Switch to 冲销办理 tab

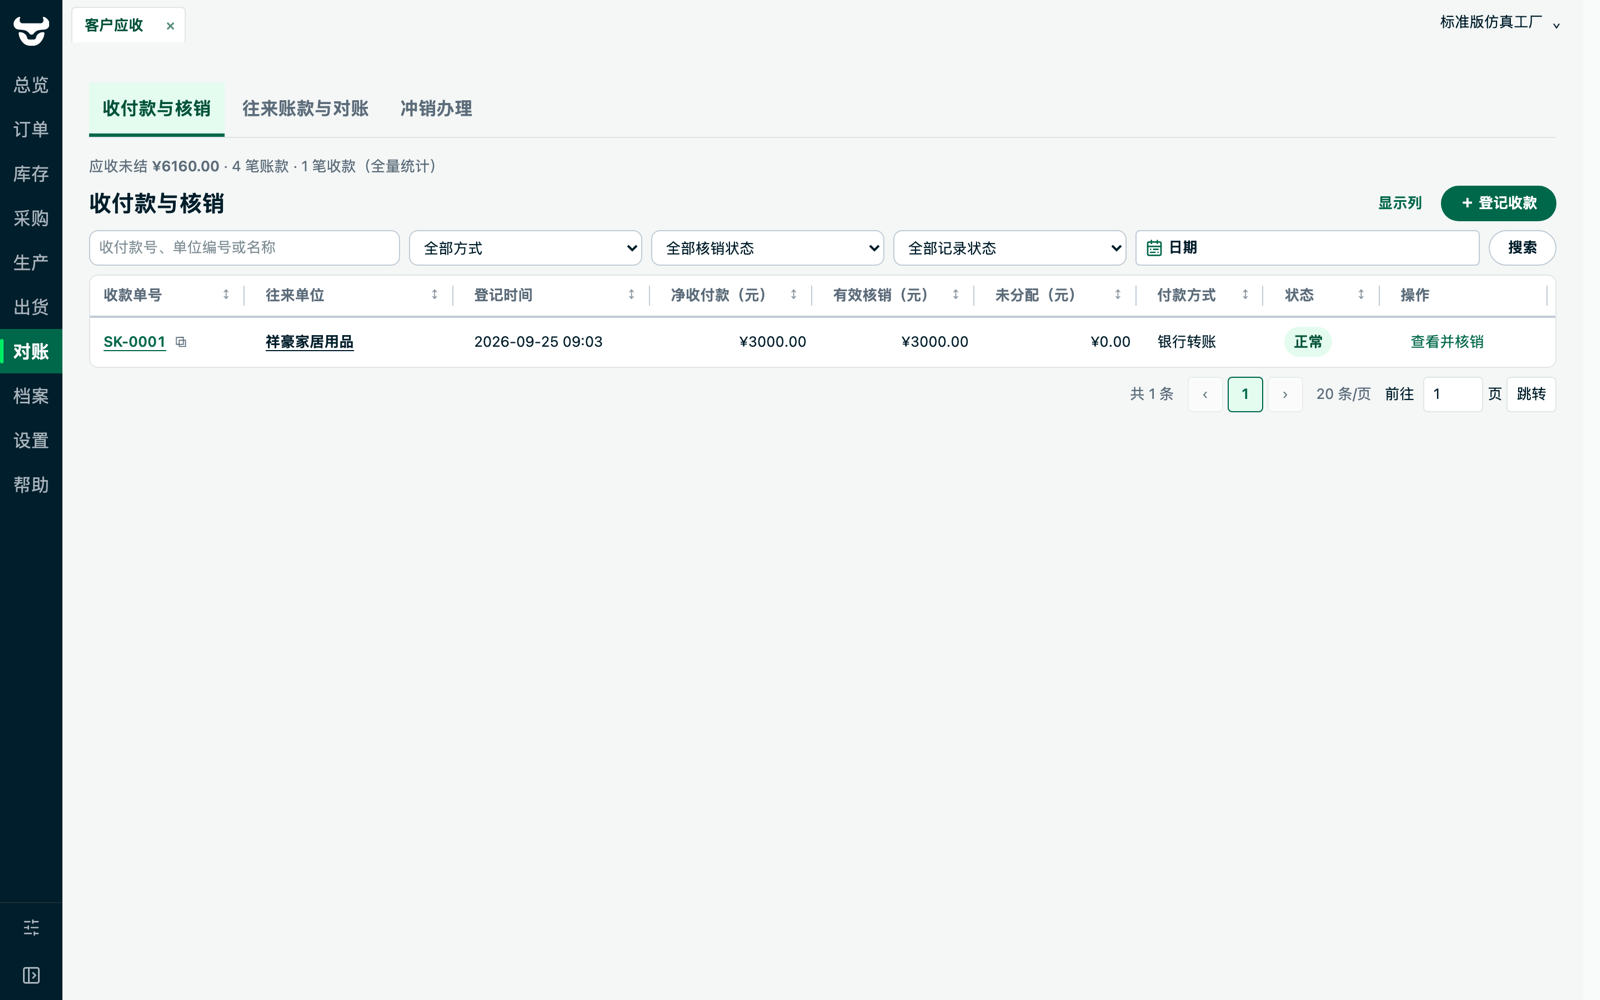[436, 109]
